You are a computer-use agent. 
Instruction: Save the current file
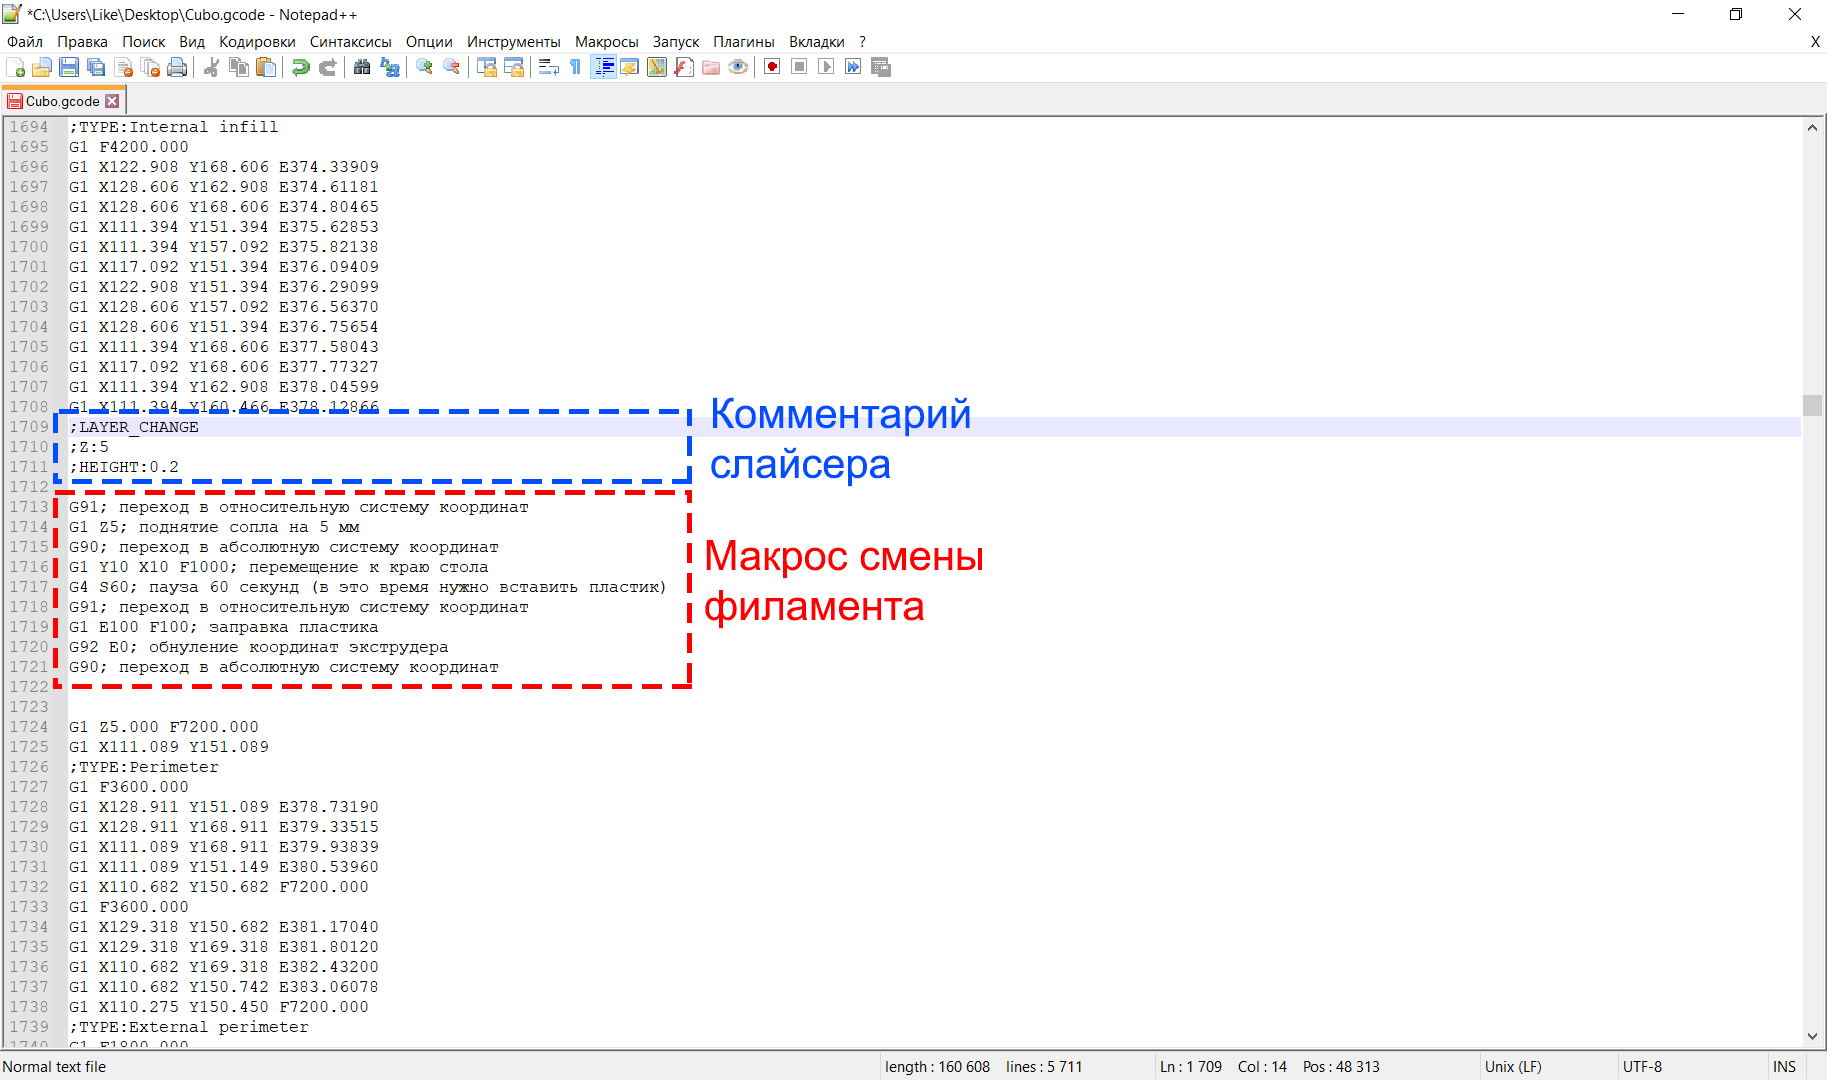coord(69,67)
